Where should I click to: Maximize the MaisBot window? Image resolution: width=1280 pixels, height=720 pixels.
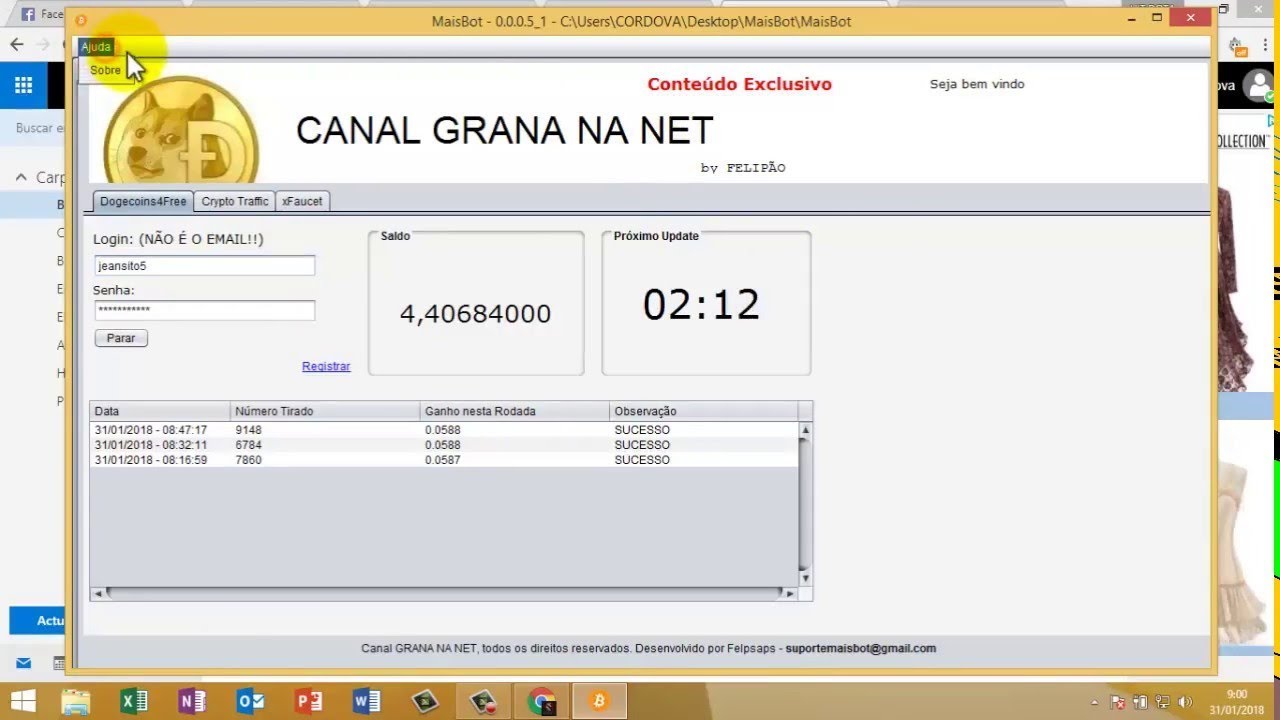(x=1157, y=17)
